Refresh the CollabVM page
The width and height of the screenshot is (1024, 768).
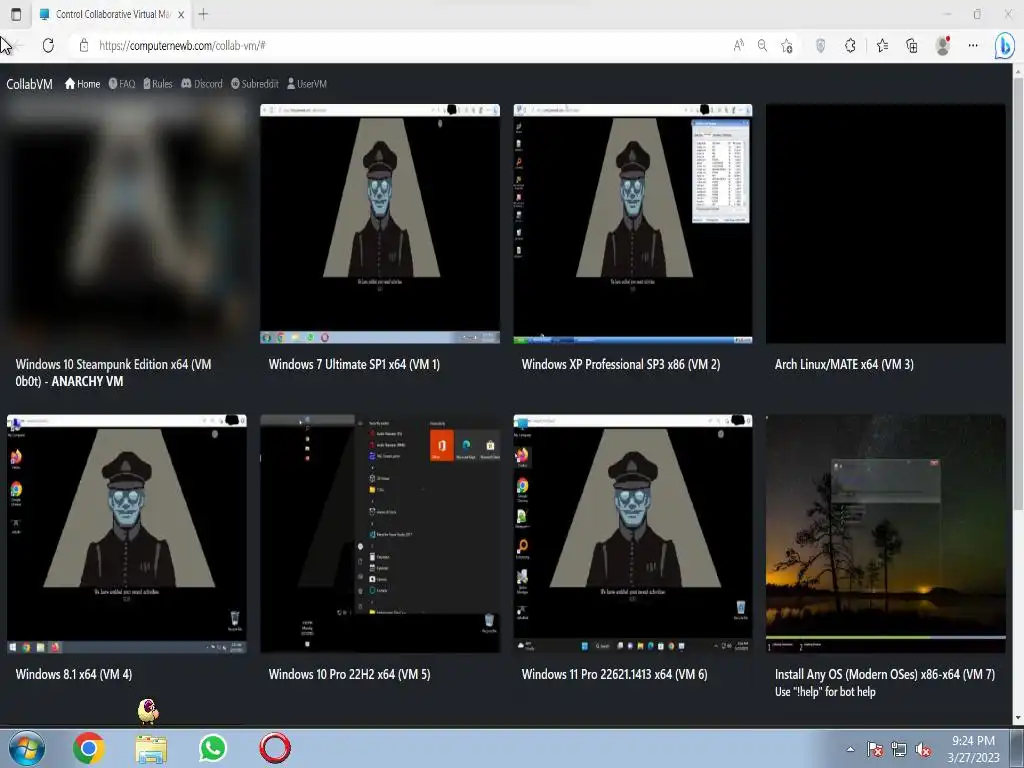(48, 45)
